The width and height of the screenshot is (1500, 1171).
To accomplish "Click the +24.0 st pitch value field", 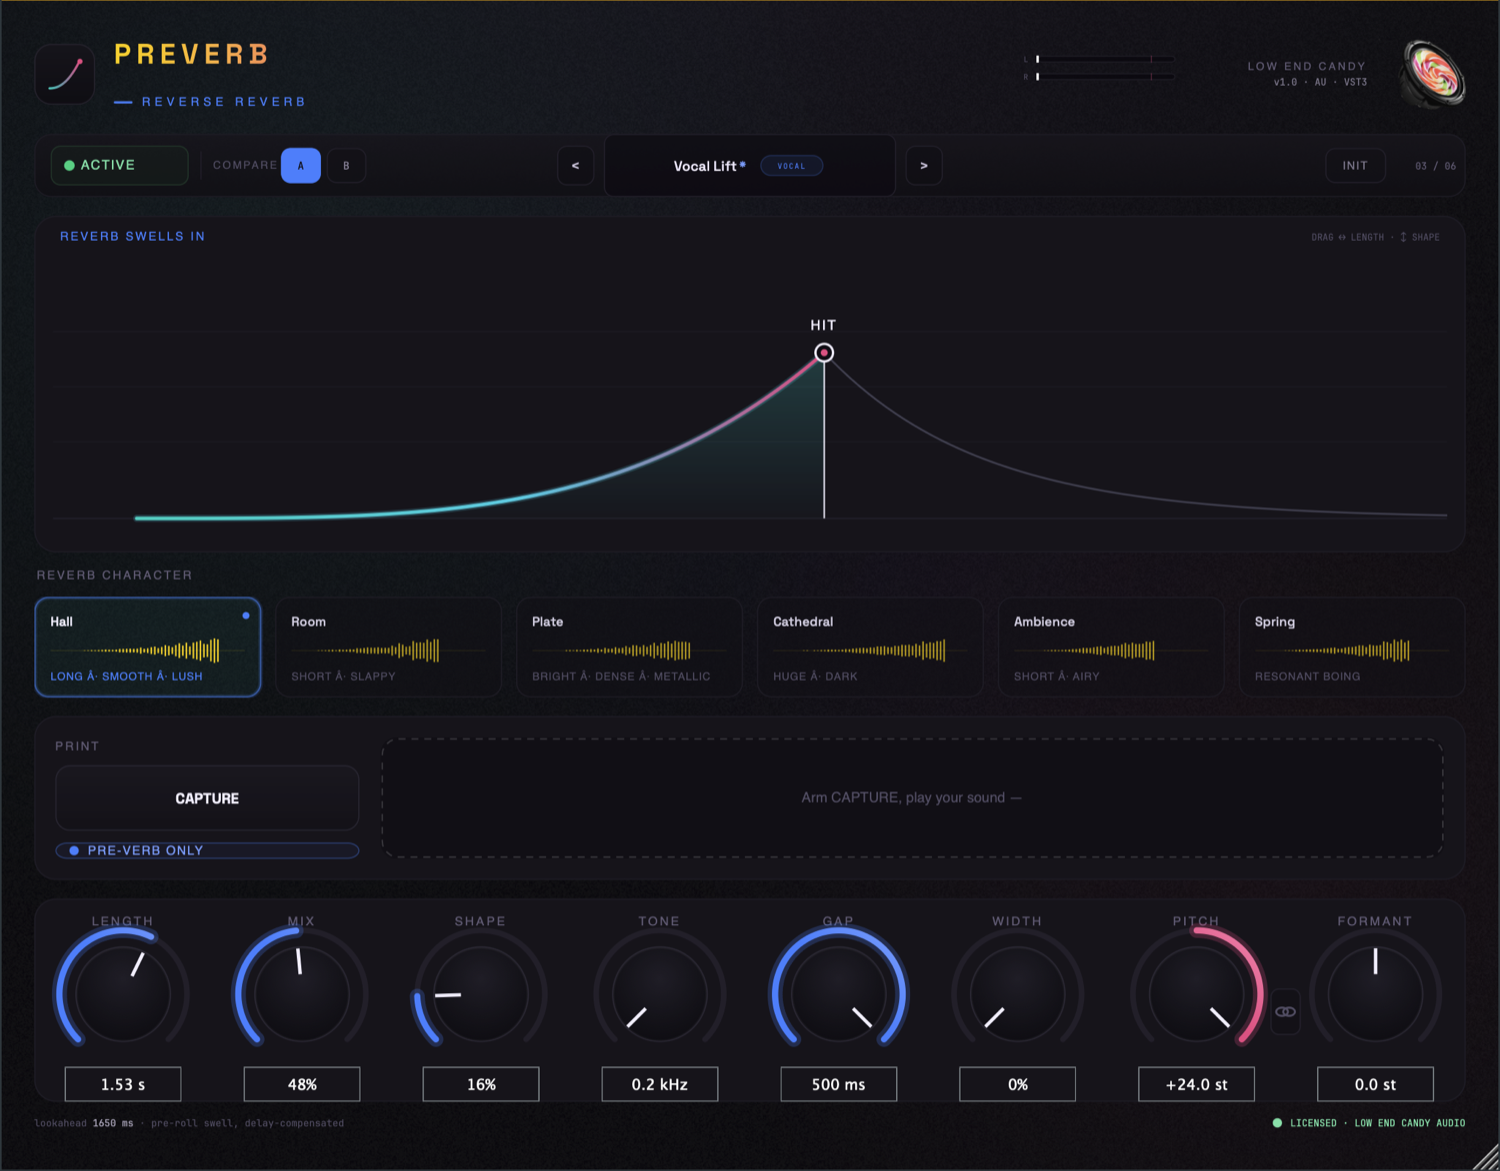I will coord(1197,1084).
